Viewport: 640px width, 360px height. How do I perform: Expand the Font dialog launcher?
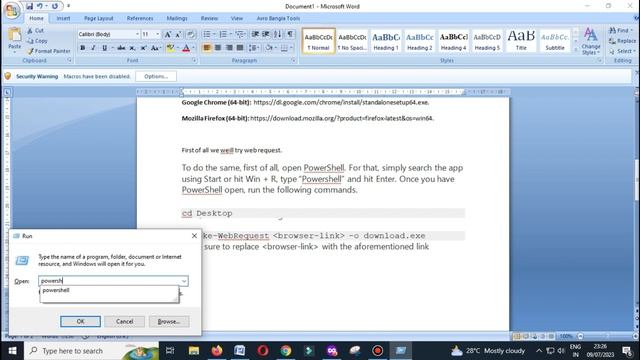point(194,60)
